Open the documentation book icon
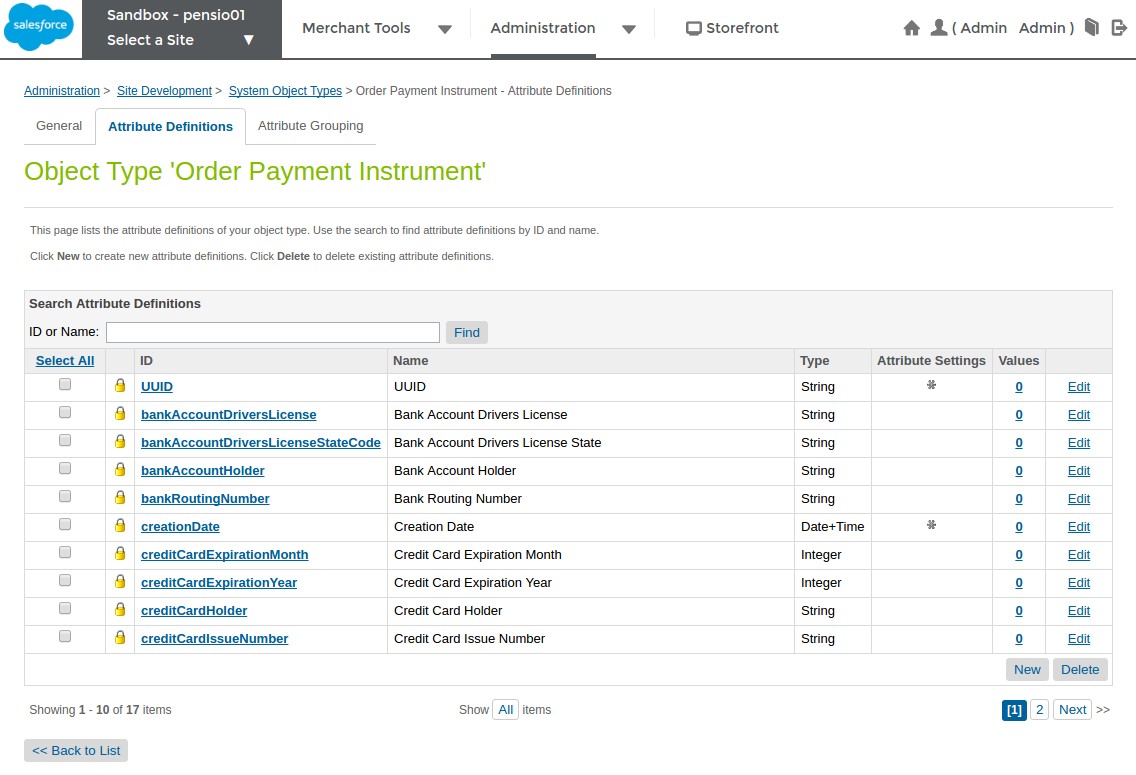The image size is (1136, 775). [1092, 28]
